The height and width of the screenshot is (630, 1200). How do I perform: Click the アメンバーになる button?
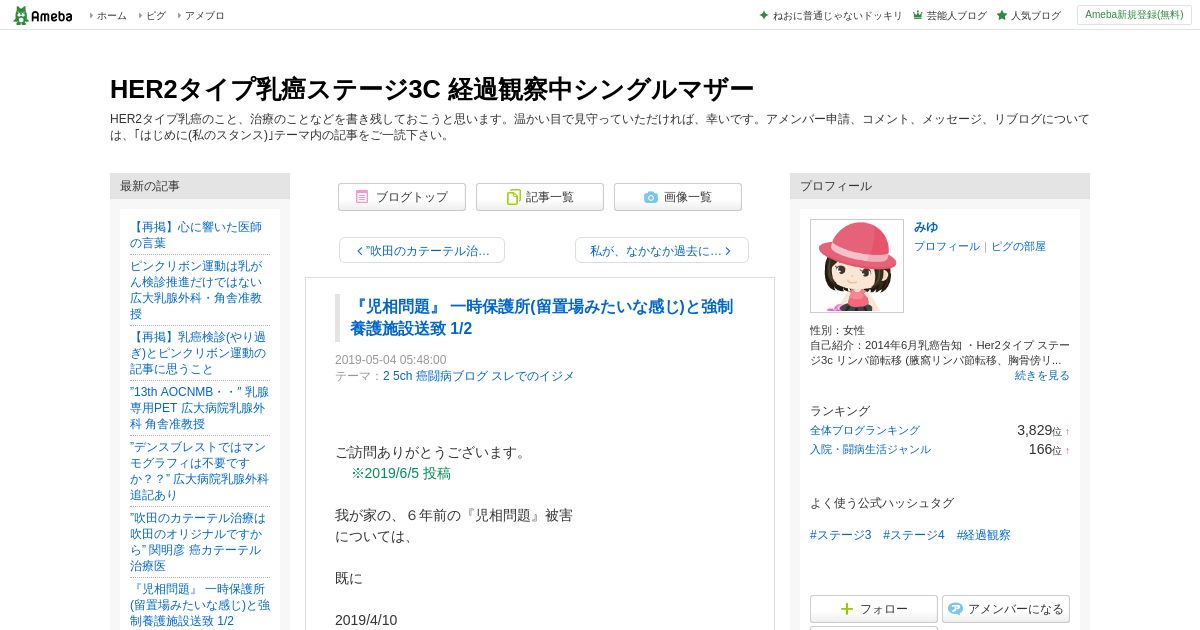(x=1006, y=609)
